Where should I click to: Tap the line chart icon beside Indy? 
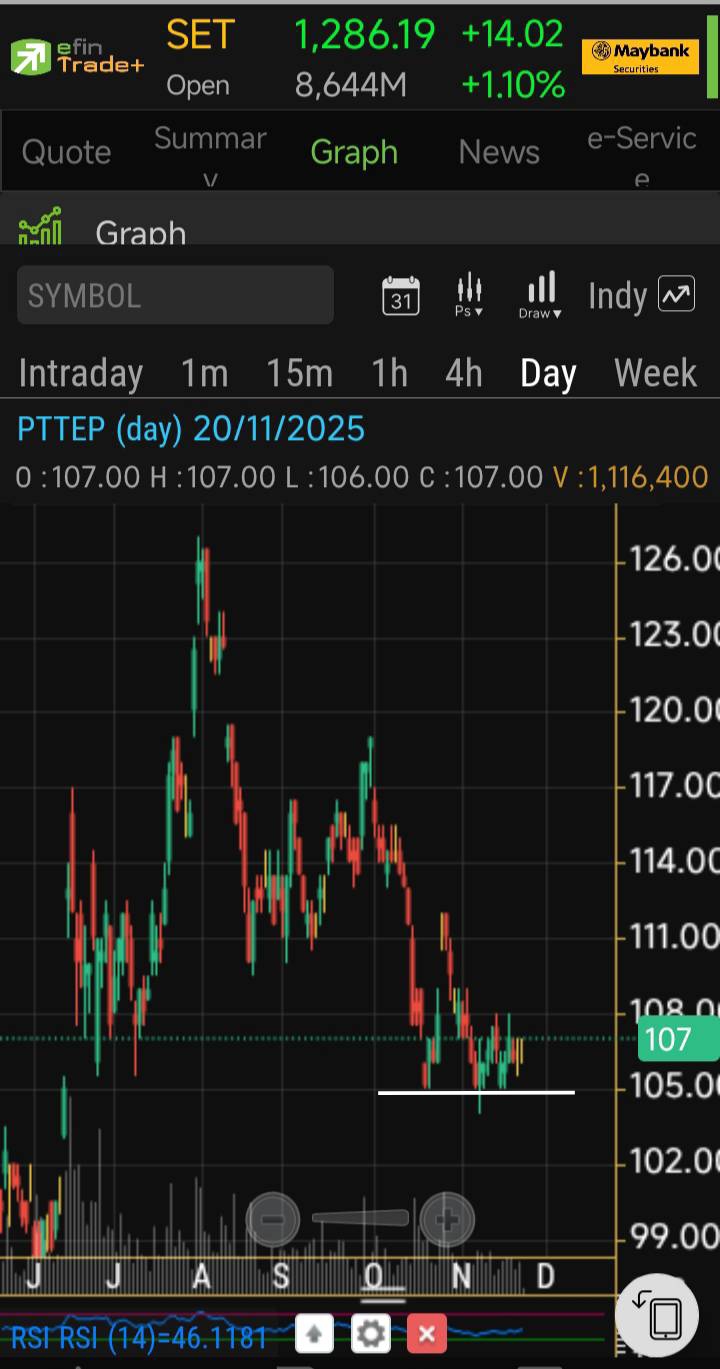tap(676, 295)
